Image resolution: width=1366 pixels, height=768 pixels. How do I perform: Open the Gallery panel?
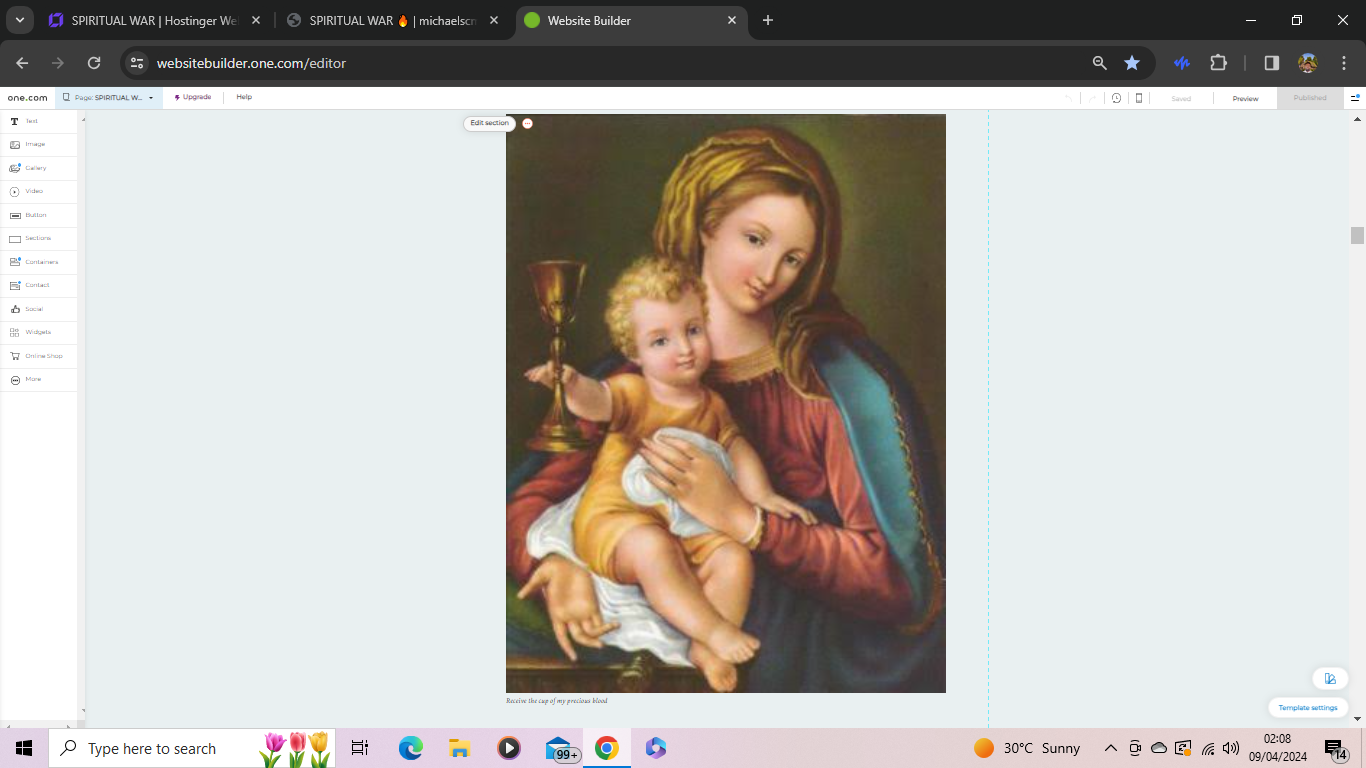point(36,168)
